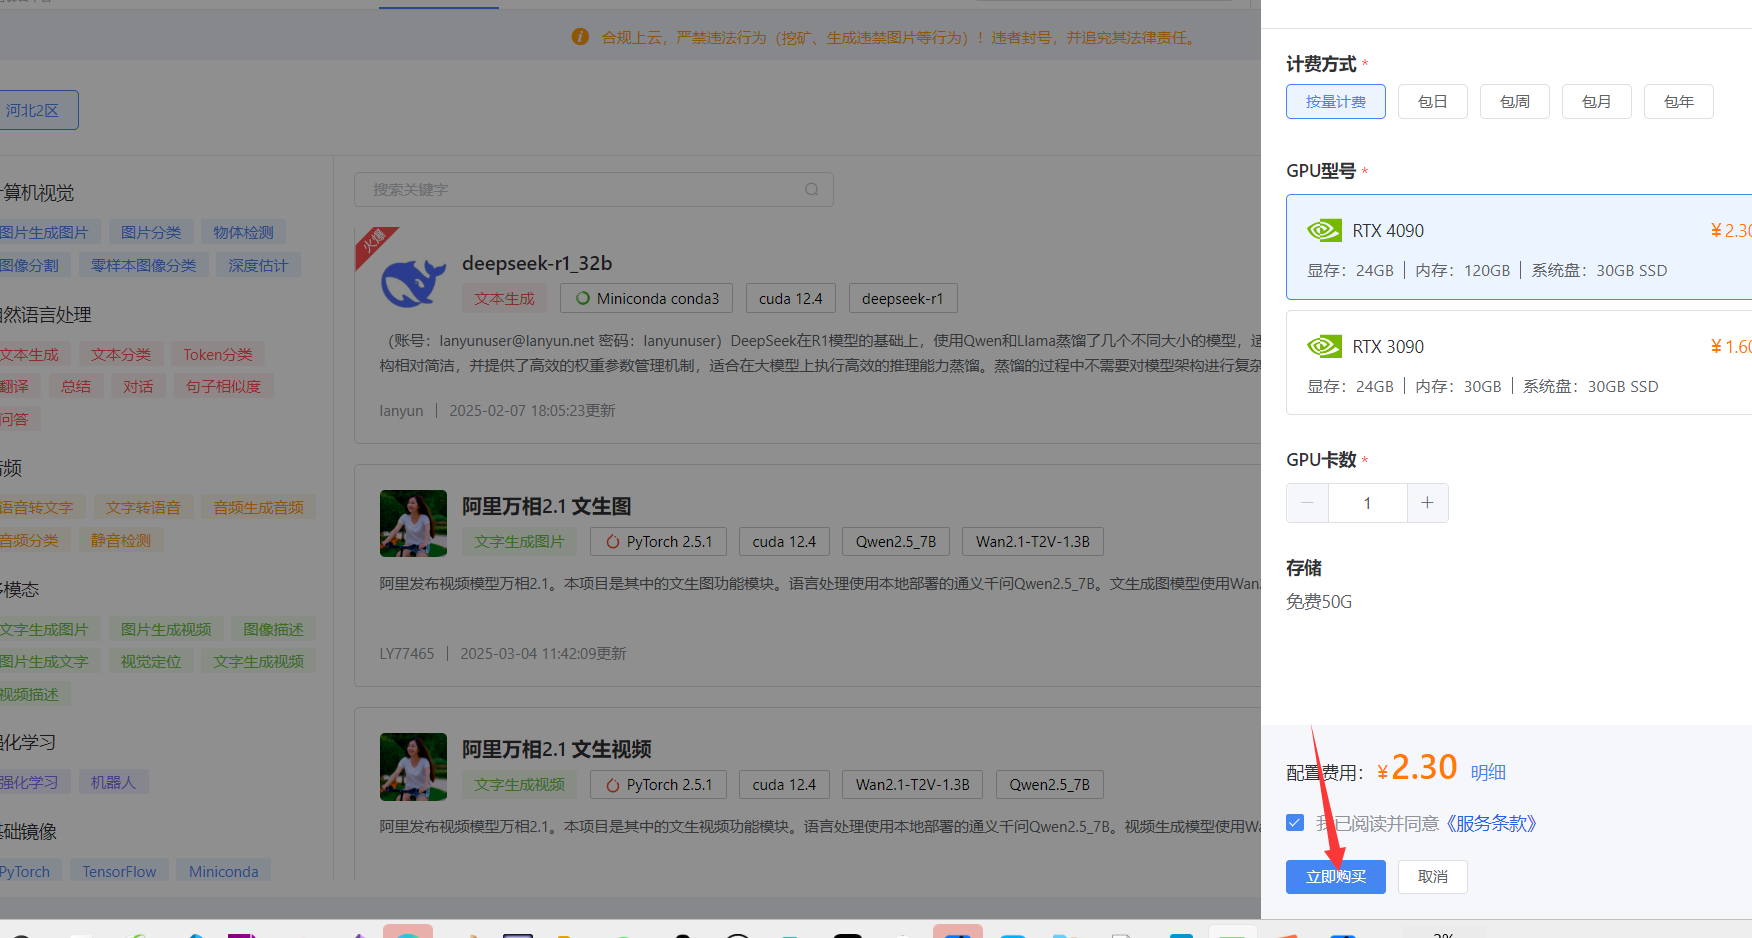Click the GPU卡数 number input field
The image size is (1752, 938).
[1367, 503]
